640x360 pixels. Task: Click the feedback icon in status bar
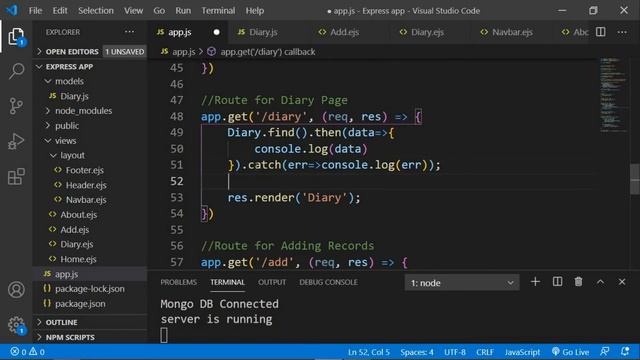(604, 351)
